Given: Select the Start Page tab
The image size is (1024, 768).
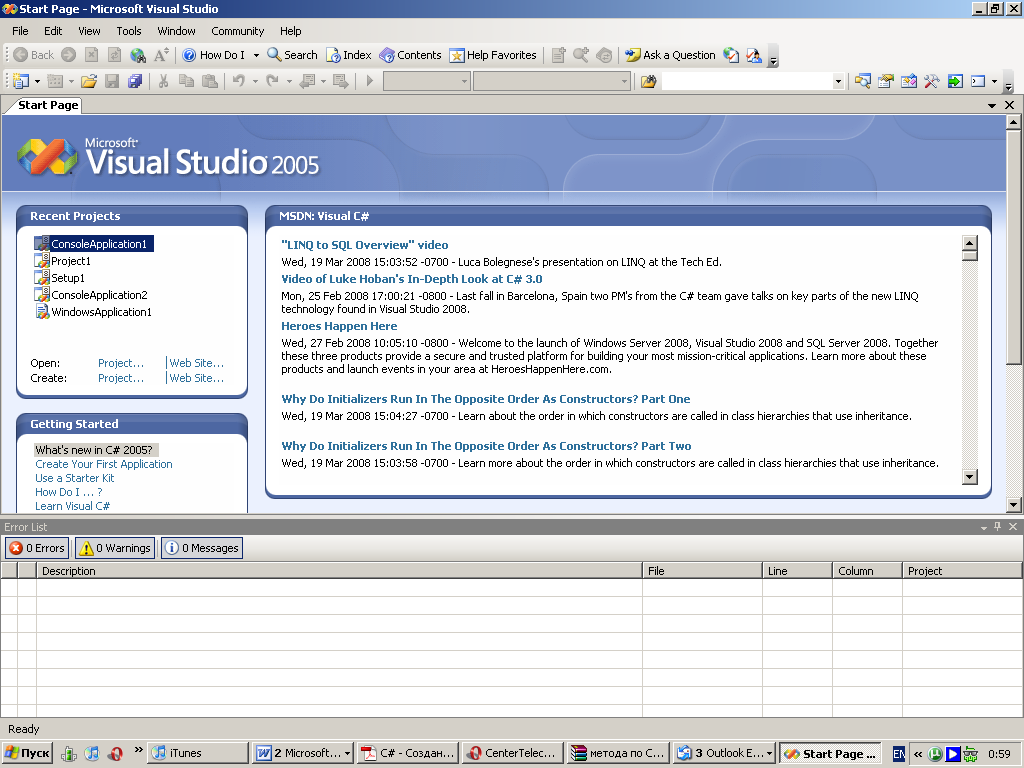Looking at the screenshot, I should pos(48,105).
